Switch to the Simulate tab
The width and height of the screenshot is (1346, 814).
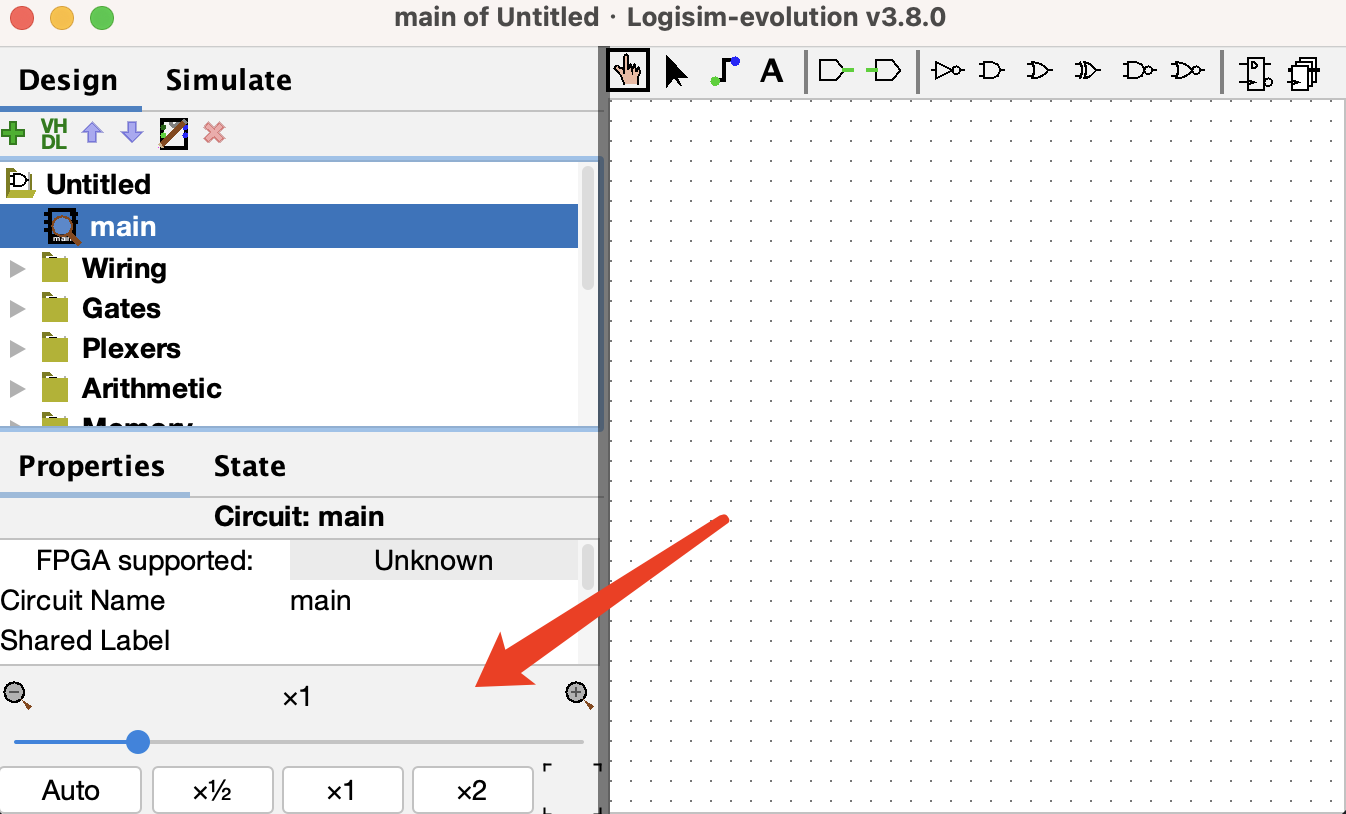pyautogui.click(x=228, y=80)
